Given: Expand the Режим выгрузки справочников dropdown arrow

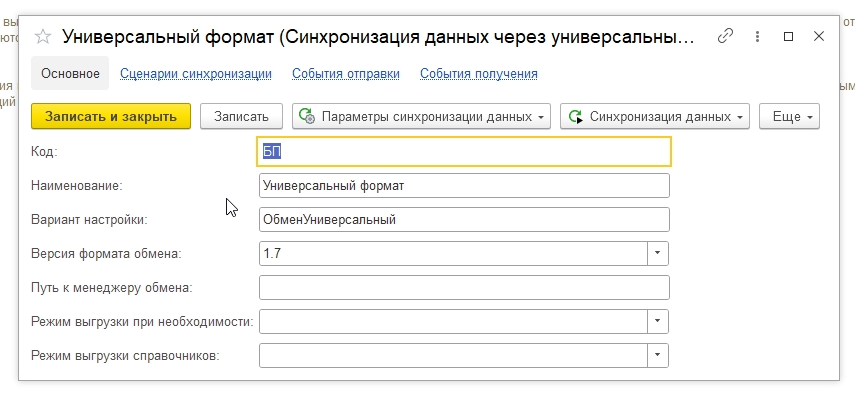Looking at the screenshot, I should (x=658, y=355).
